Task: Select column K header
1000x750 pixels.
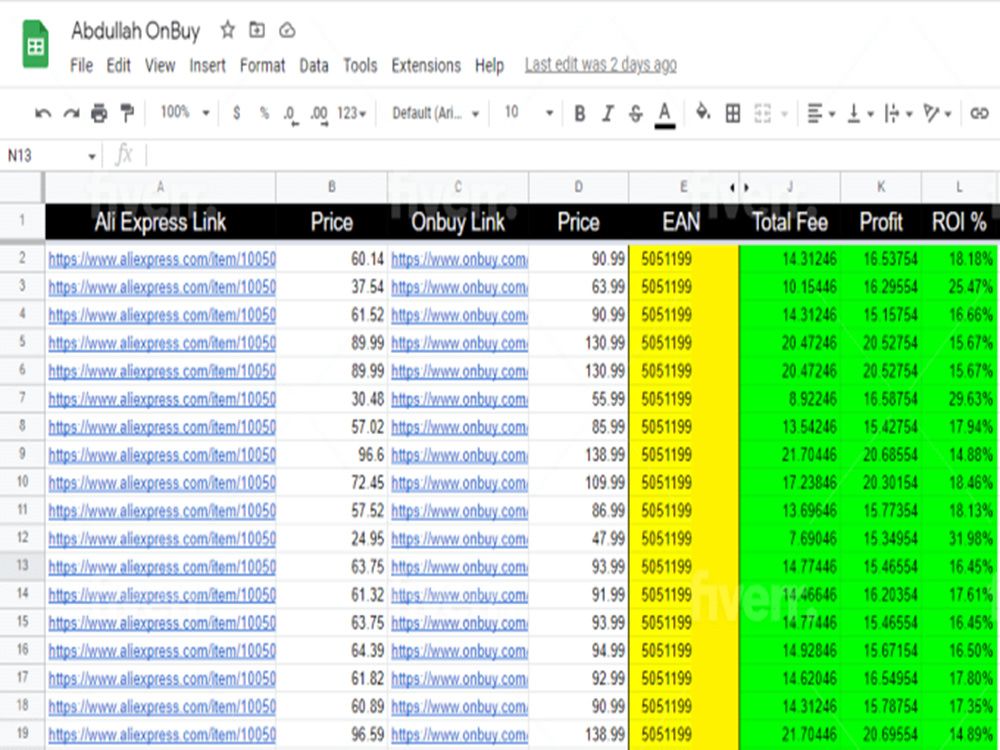Action: pyautogui.click(x=881, y=187)
